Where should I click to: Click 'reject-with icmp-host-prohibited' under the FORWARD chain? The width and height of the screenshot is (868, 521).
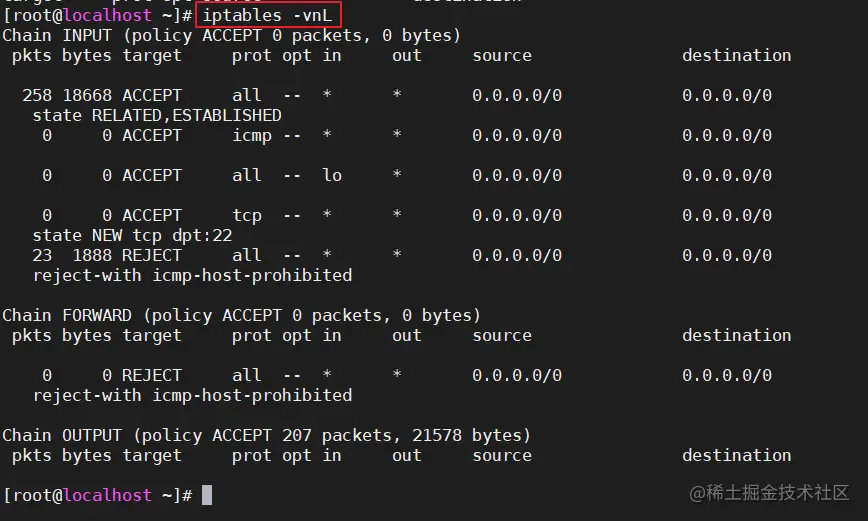193,396
